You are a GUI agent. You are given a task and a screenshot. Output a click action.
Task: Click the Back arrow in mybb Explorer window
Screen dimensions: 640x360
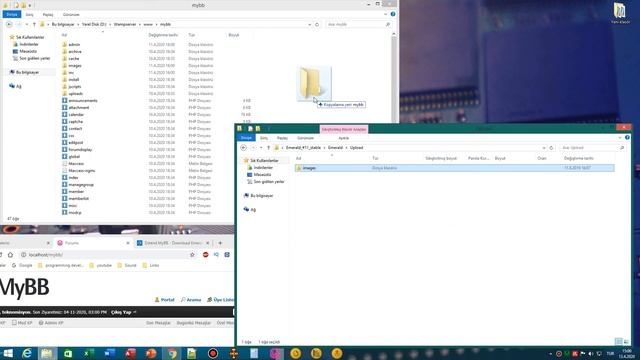tap(9, 24)
